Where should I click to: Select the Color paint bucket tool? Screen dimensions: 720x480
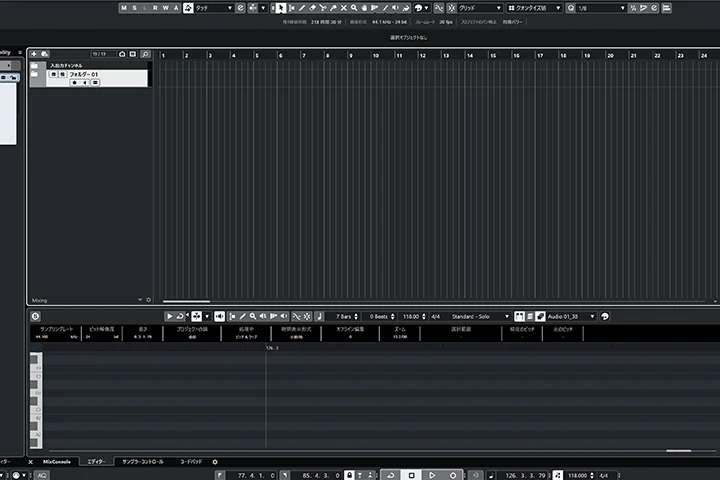click(x=406, y=8)
